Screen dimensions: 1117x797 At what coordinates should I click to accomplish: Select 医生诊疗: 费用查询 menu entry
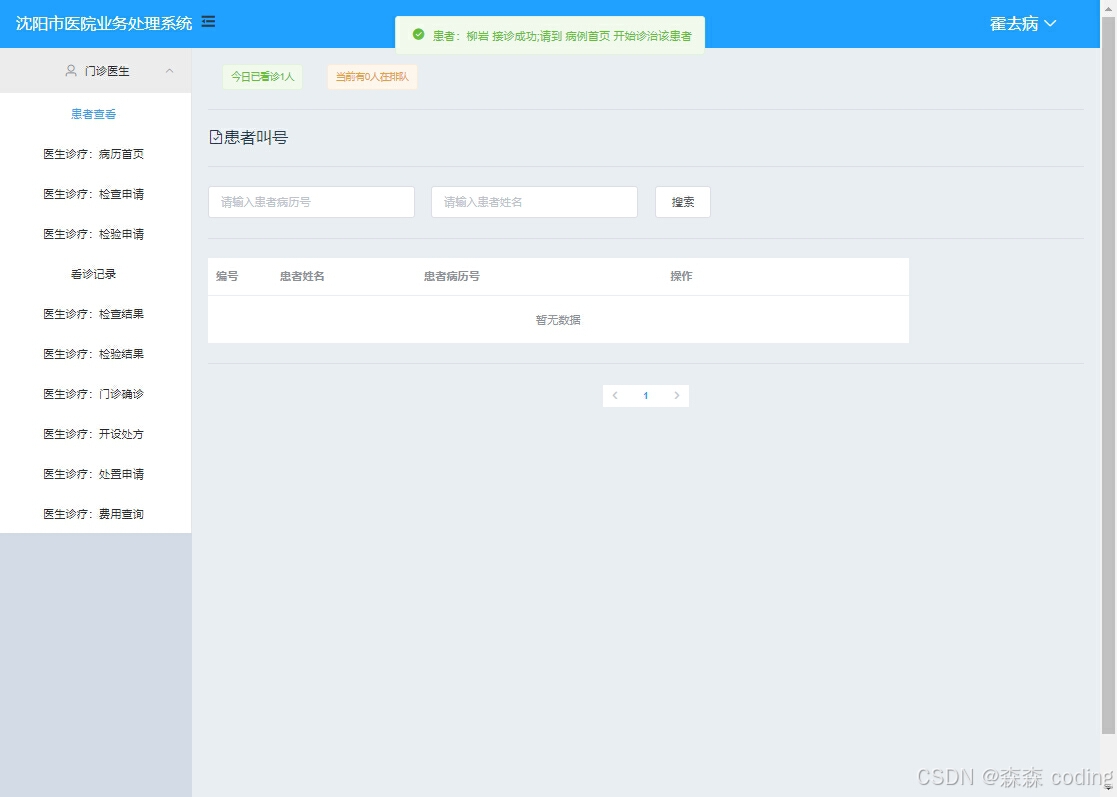93,514
